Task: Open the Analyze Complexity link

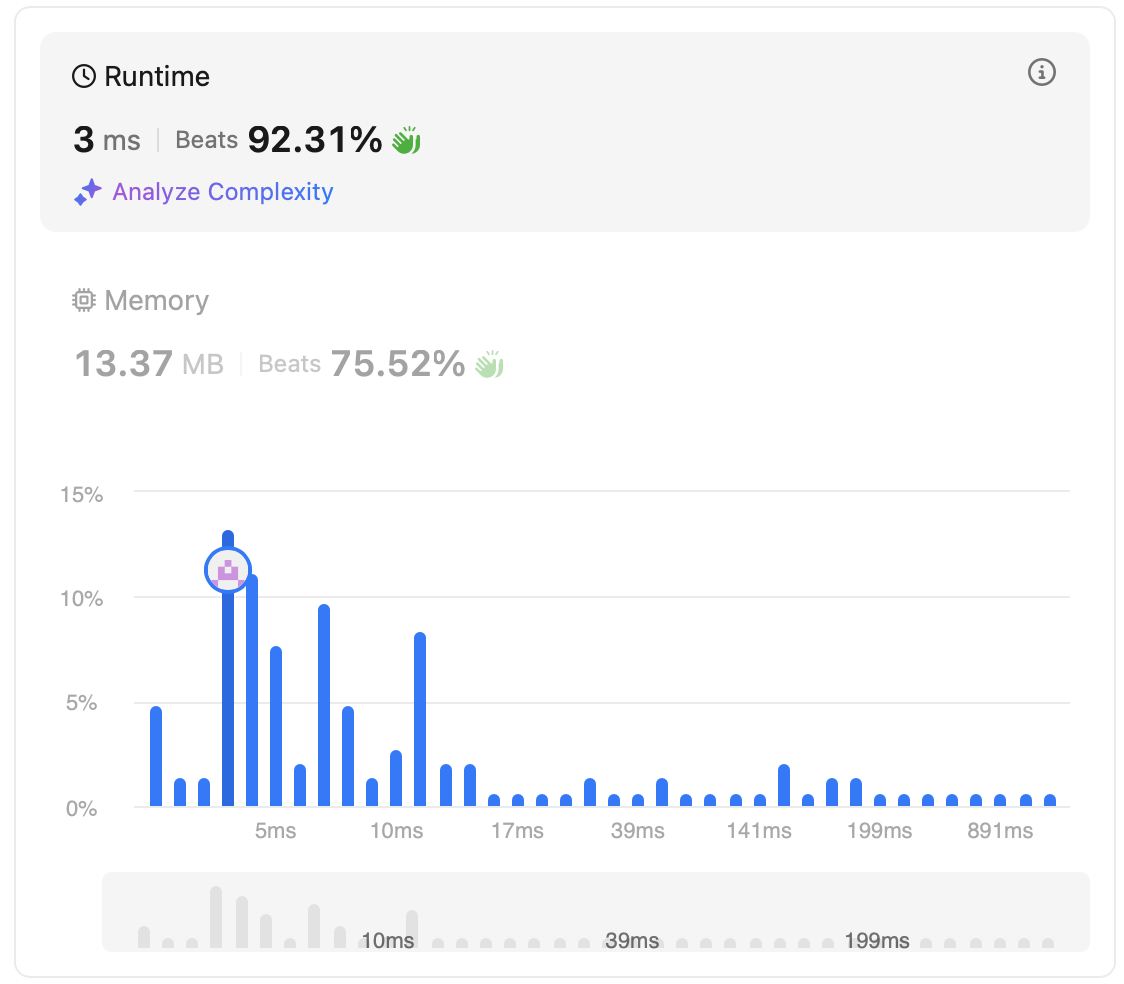Action: (222, 192)
